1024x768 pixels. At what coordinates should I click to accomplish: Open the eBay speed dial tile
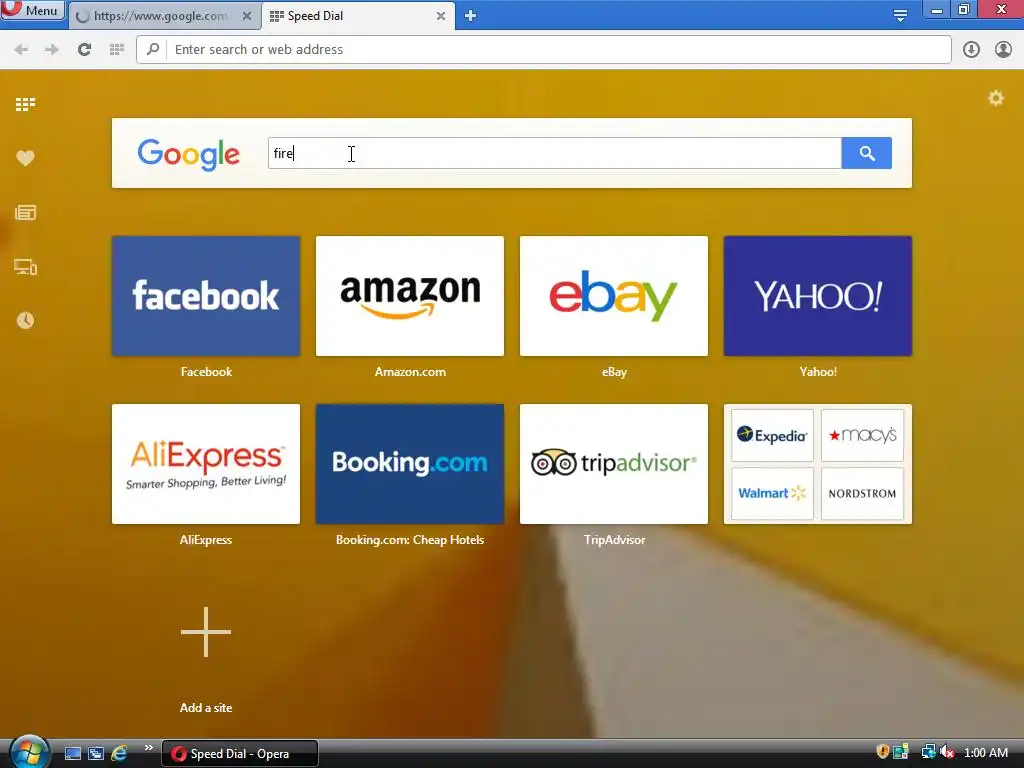pyautogui.click(x=614, y=296)
